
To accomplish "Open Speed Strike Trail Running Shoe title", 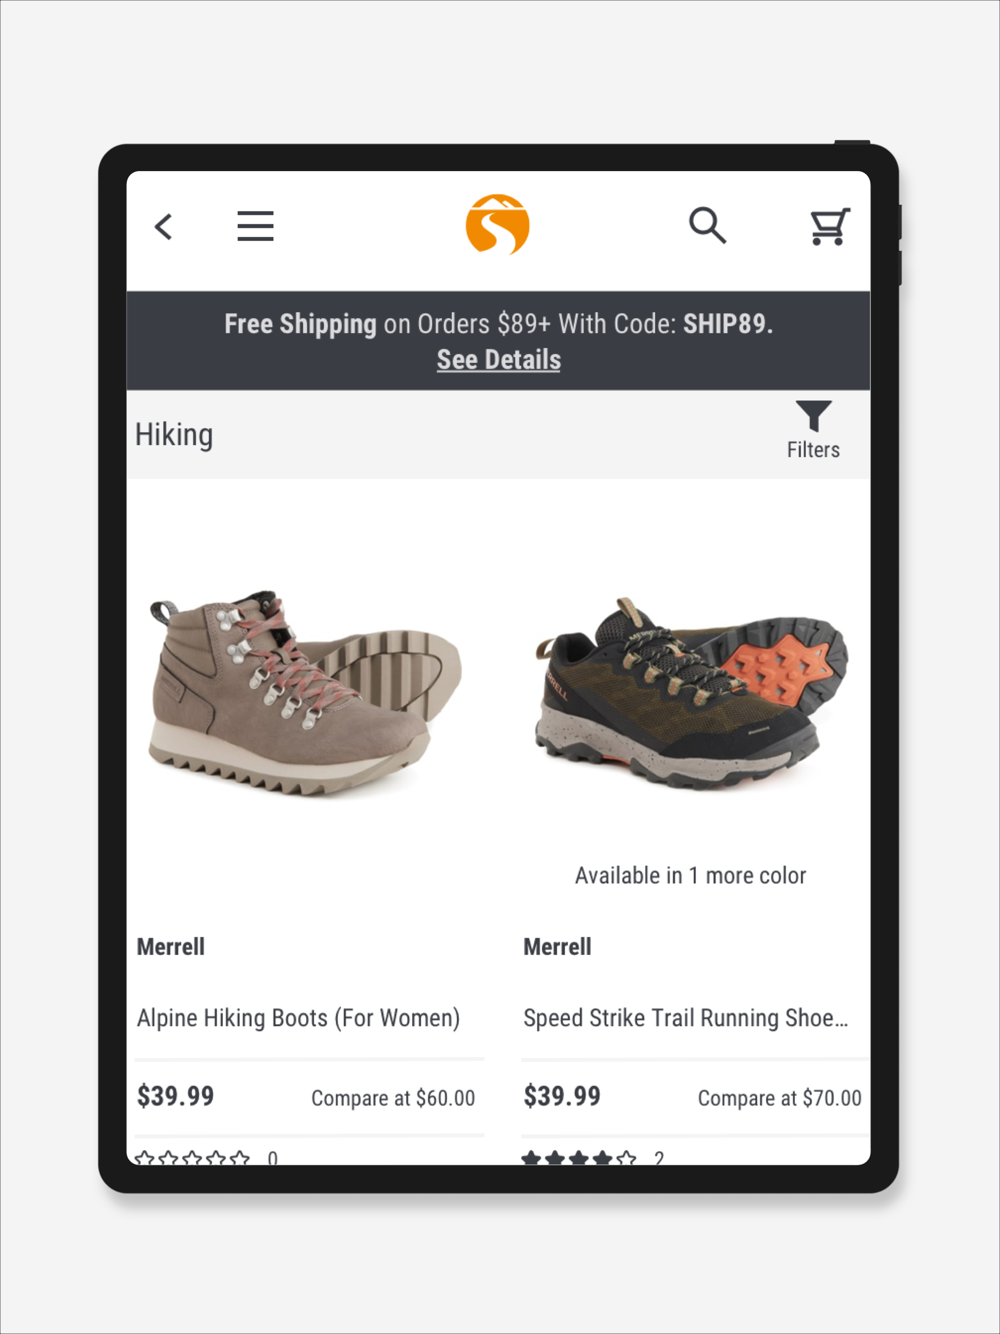I will (x=686, y=1018).
